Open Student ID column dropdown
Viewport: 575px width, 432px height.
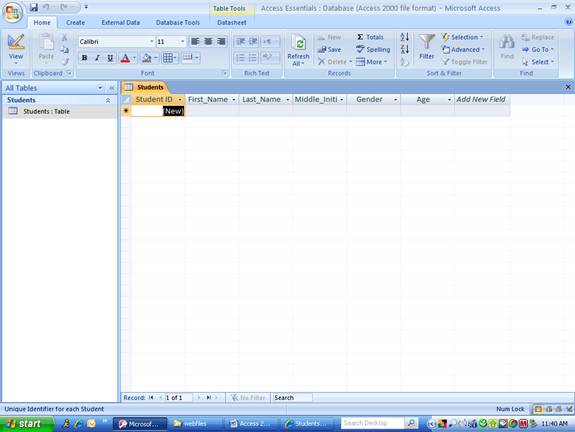click(180, 99)
